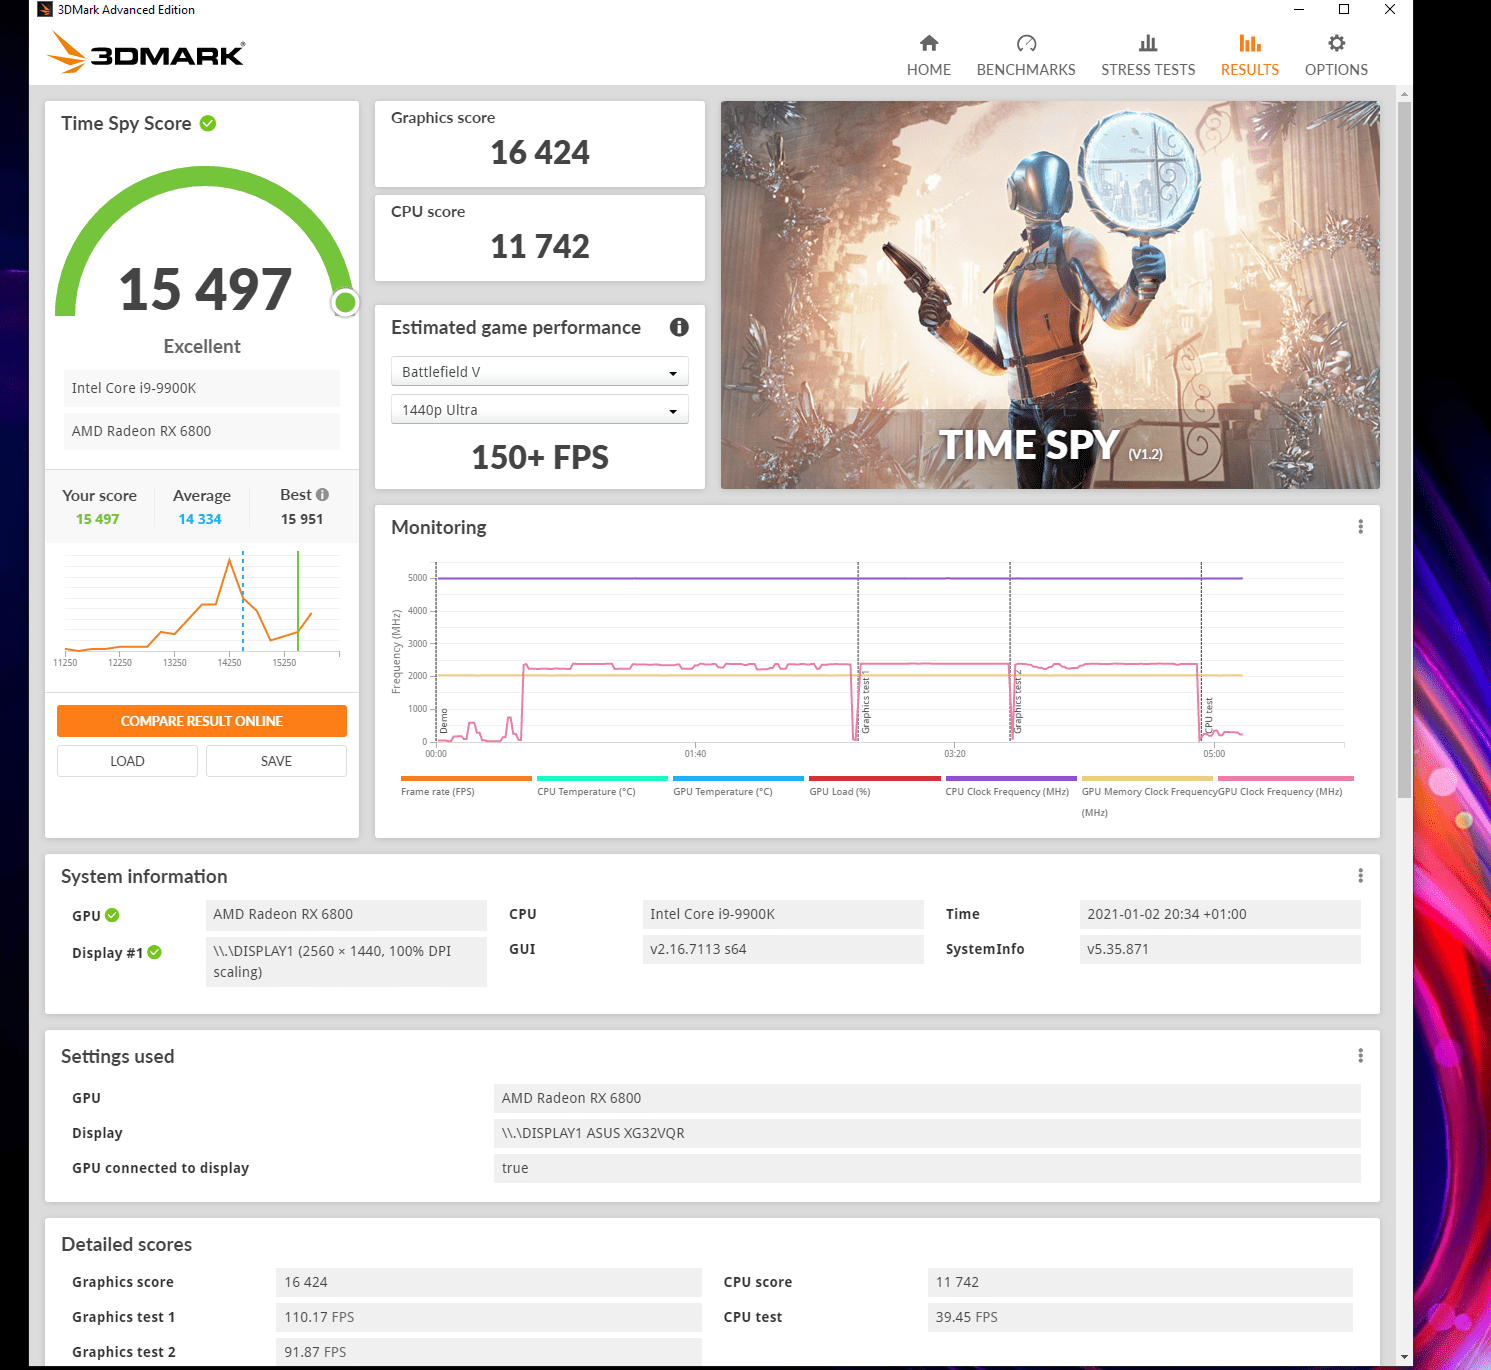Screen dimensions: 1491x1370
Task: Toggle the Frame rate (FPS) legend
Action: click(465, 786)
